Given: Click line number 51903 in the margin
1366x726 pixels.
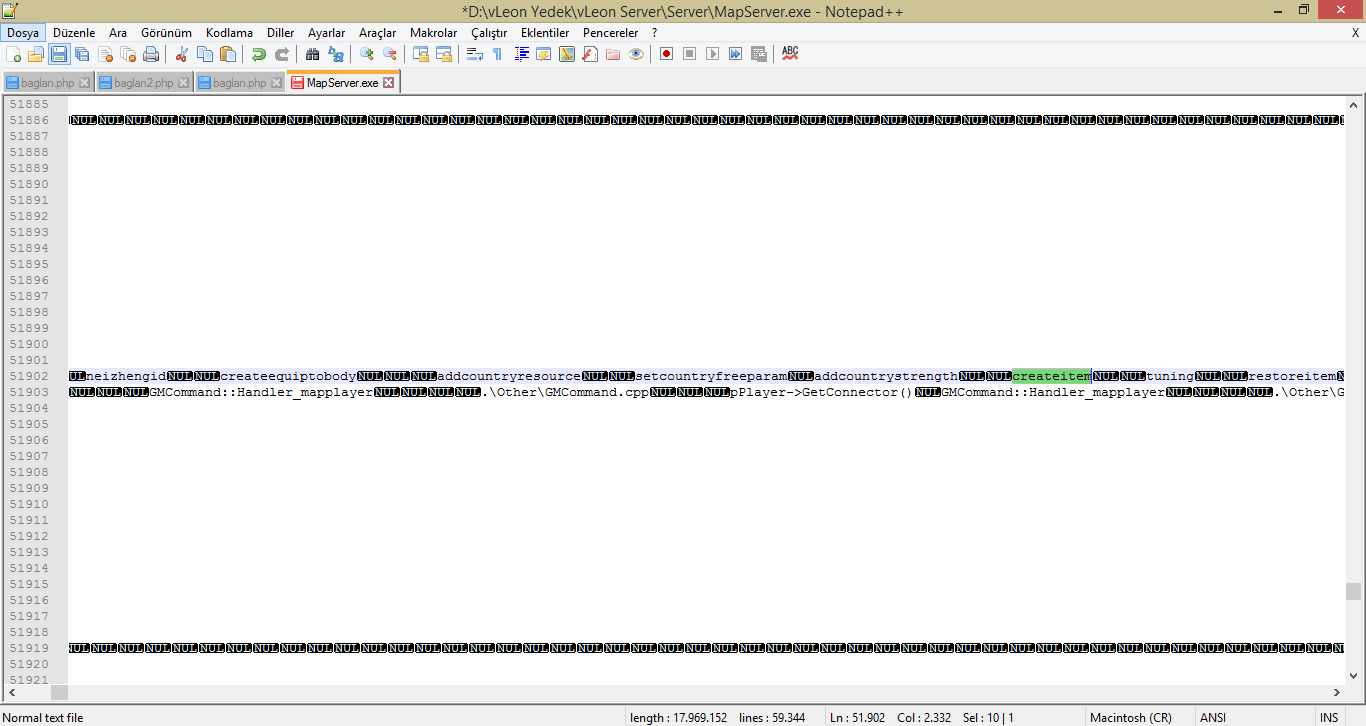Looking at the screenshot, I should 29,392.
